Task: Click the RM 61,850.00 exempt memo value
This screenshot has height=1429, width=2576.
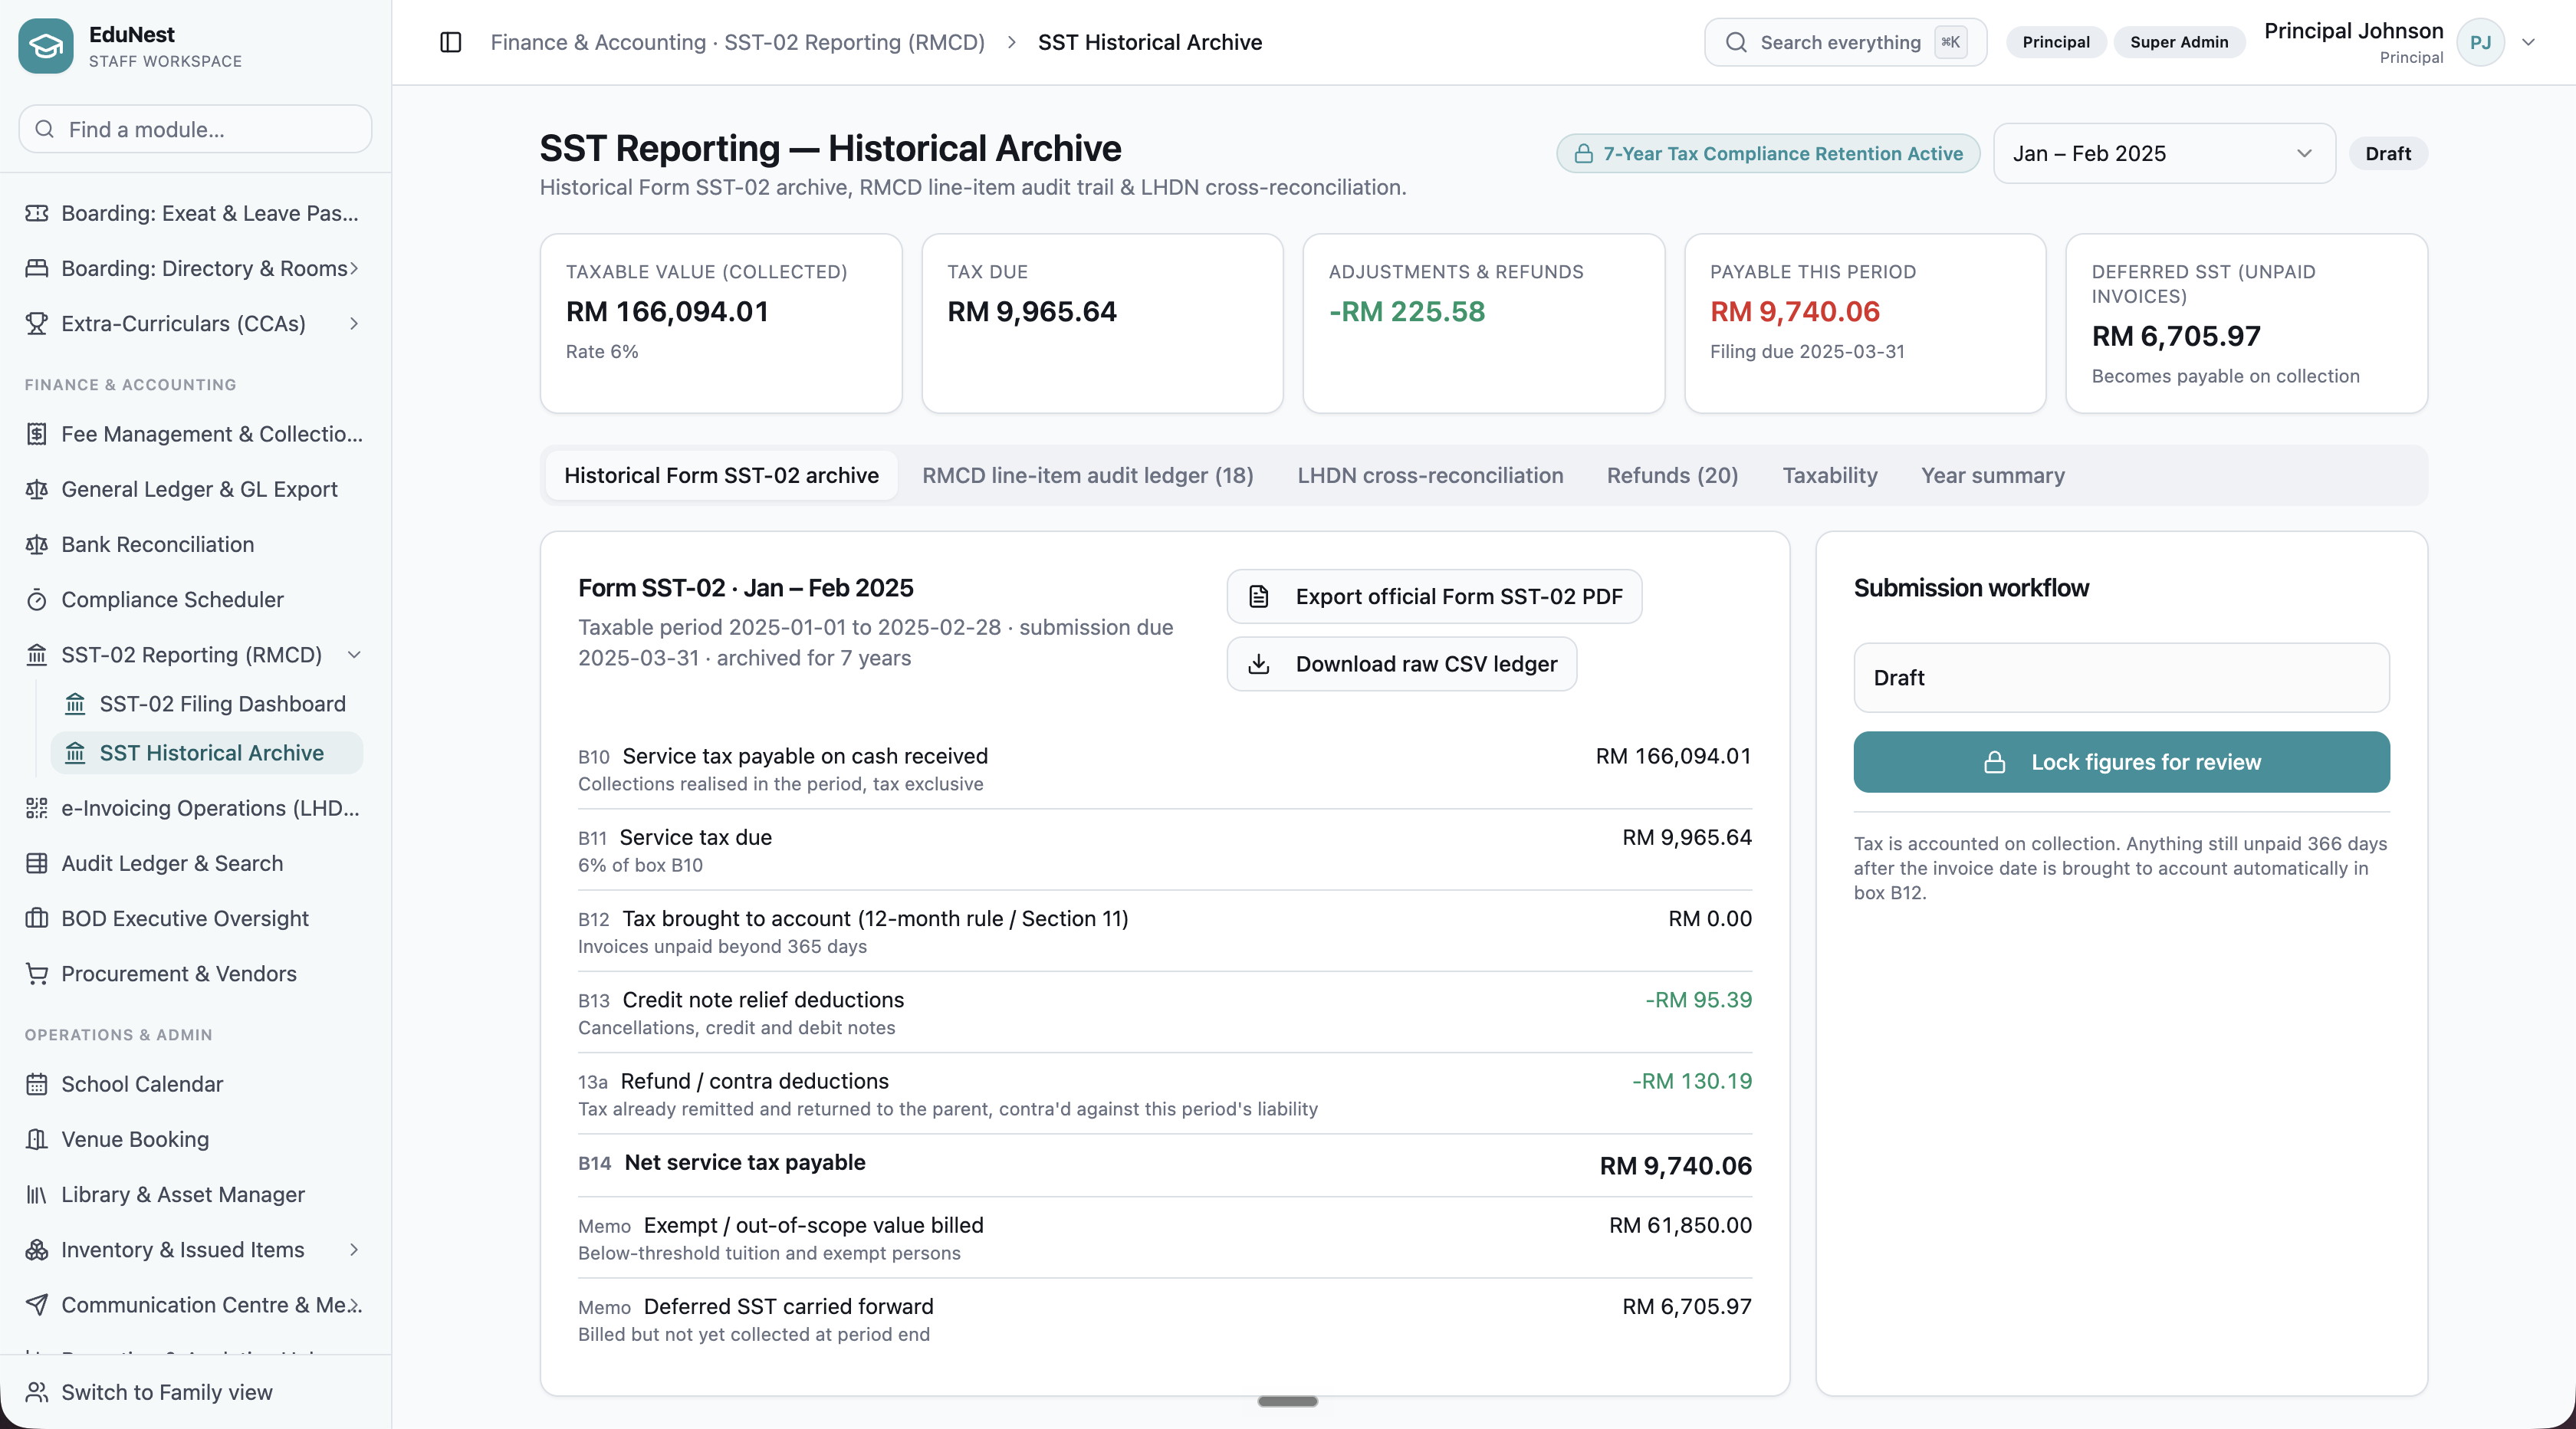Action: [x=1680, y=1225]
